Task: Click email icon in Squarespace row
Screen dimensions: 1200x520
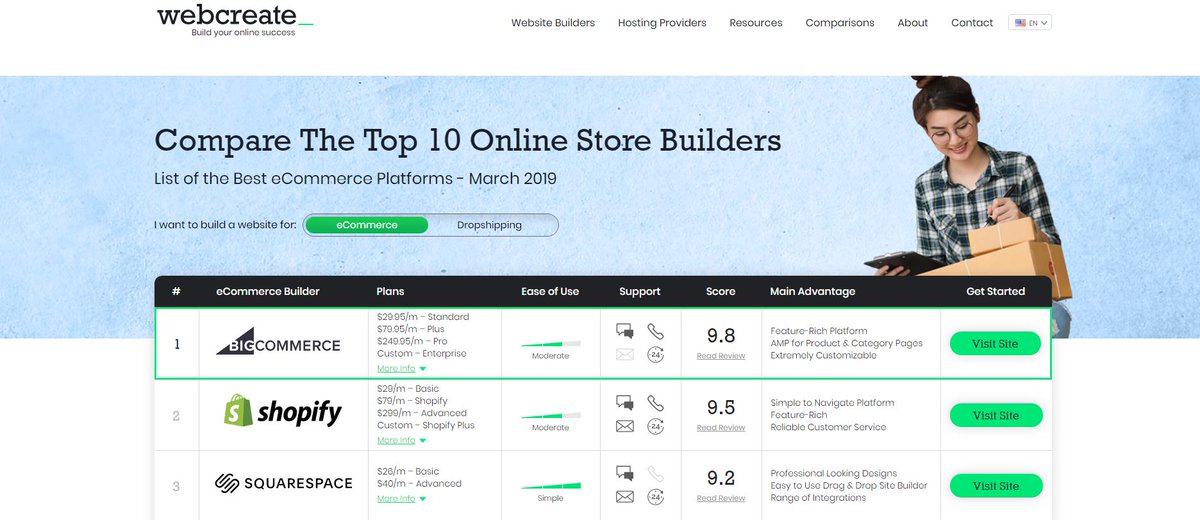Action: [625, 497]
